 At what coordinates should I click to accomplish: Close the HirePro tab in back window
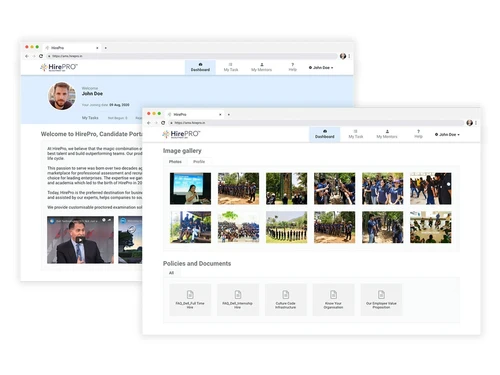pyautogui.click(x=97, y=48)
